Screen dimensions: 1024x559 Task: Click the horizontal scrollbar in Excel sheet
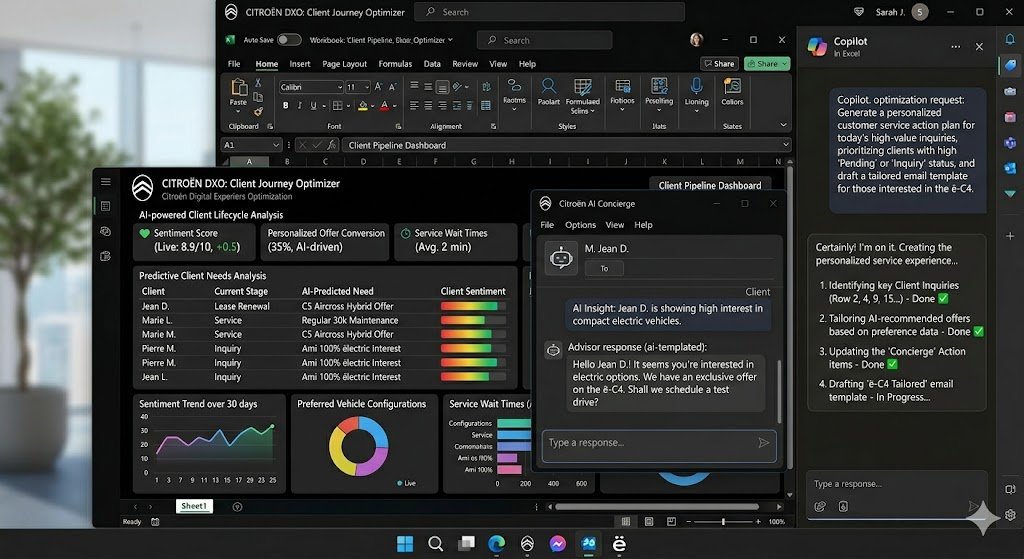[657, 506]
